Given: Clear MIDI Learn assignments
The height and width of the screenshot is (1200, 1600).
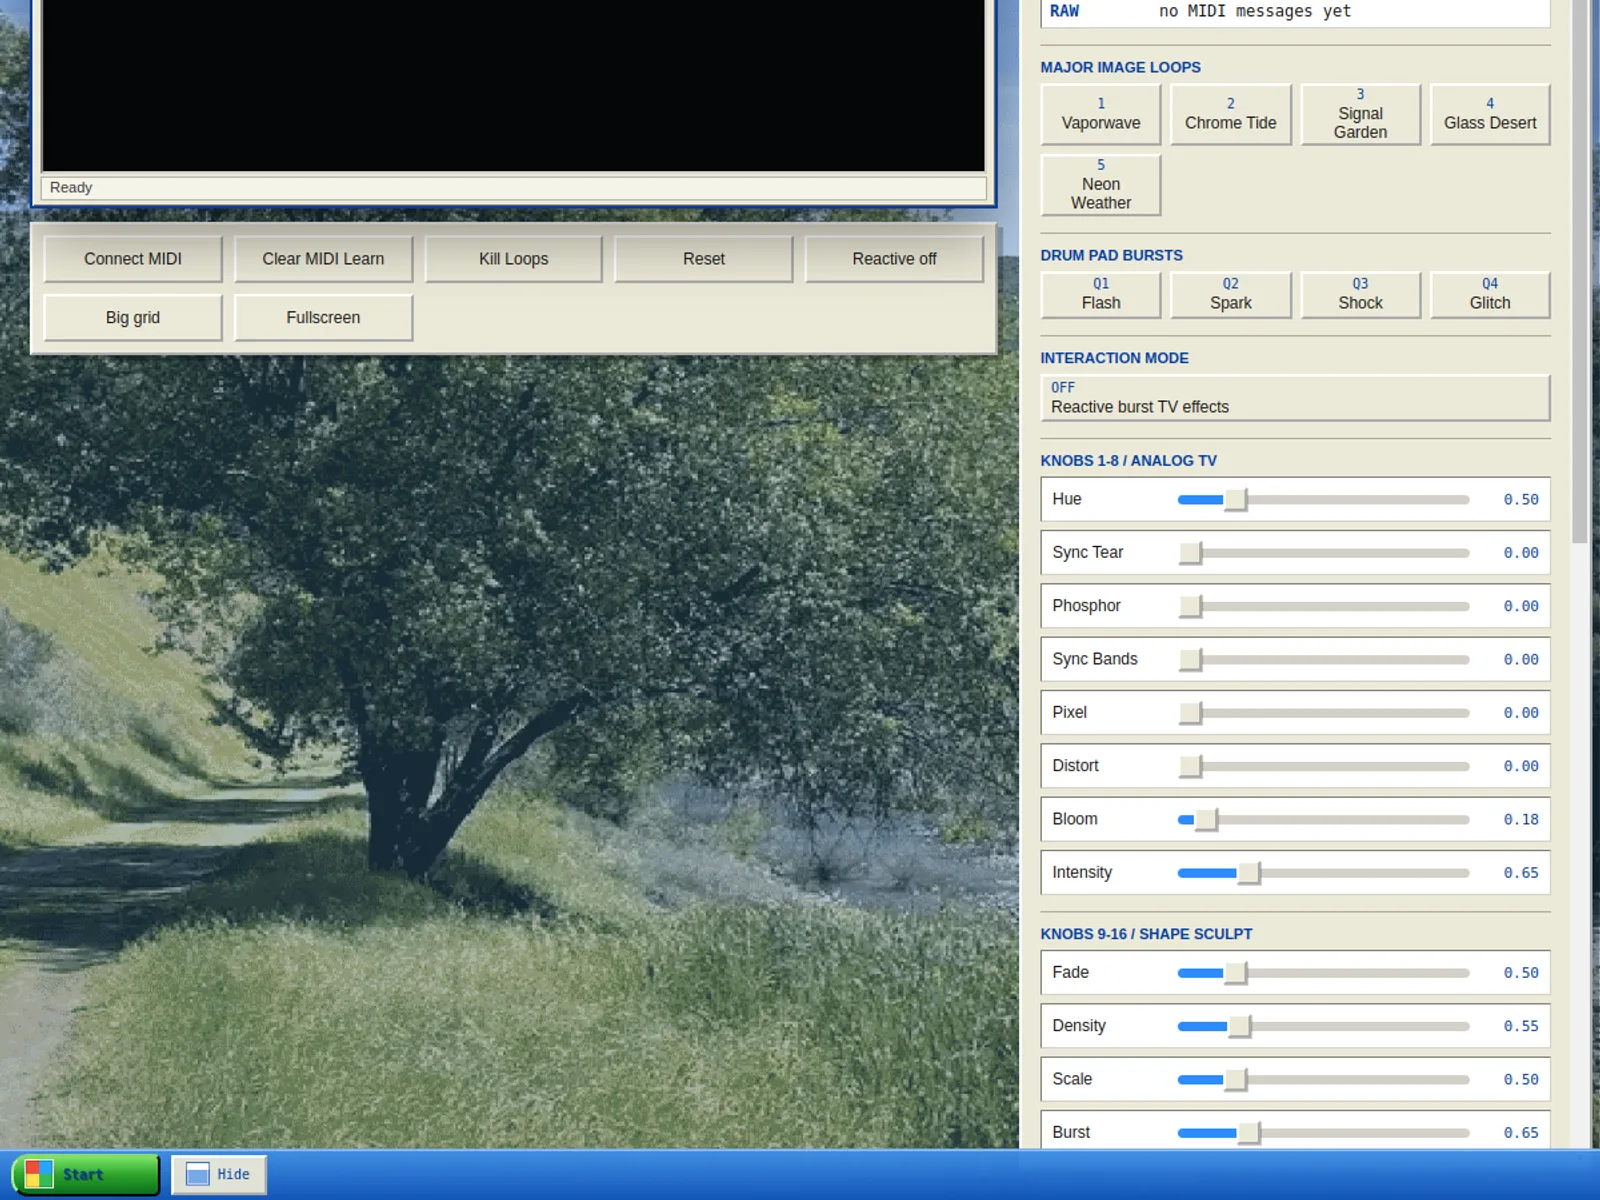Looking at the screenshot, I should click(323, 259).
